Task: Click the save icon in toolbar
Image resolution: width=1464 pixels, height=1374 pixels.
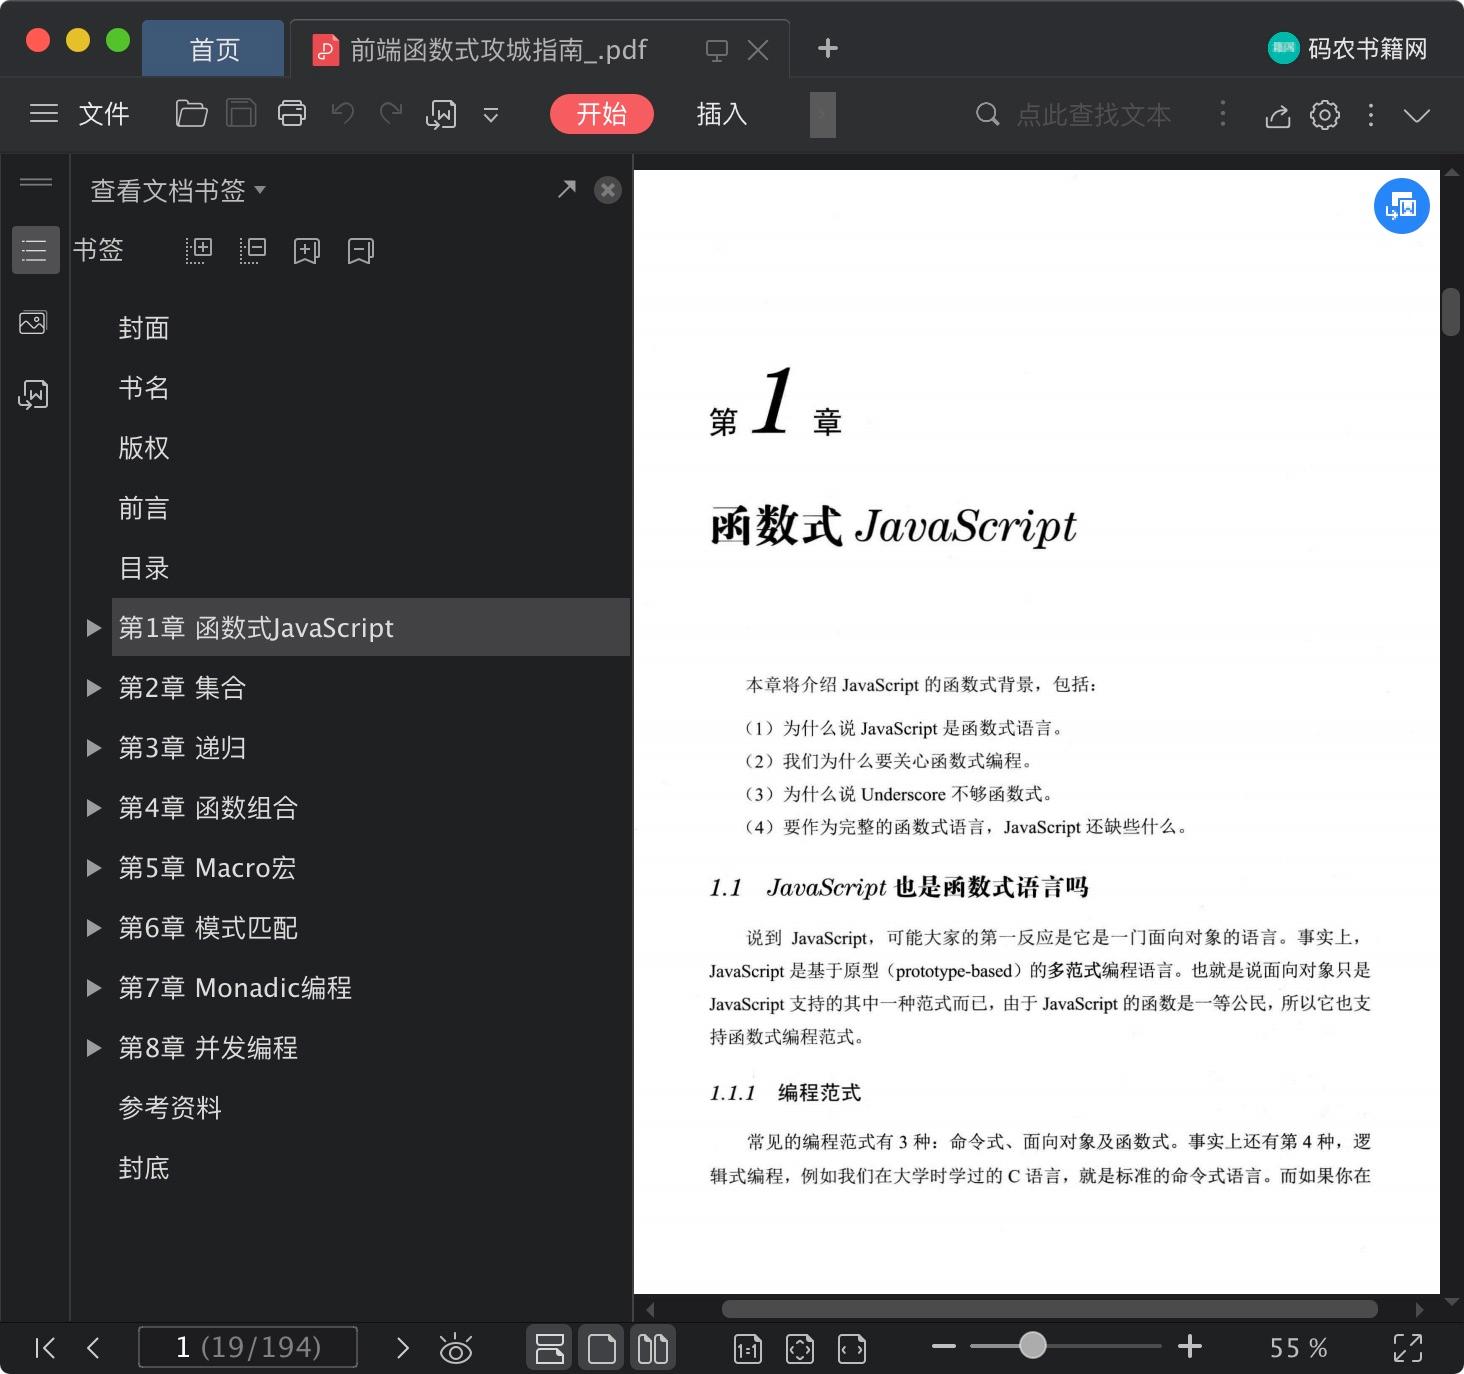Action: click(x=241, y=114)
